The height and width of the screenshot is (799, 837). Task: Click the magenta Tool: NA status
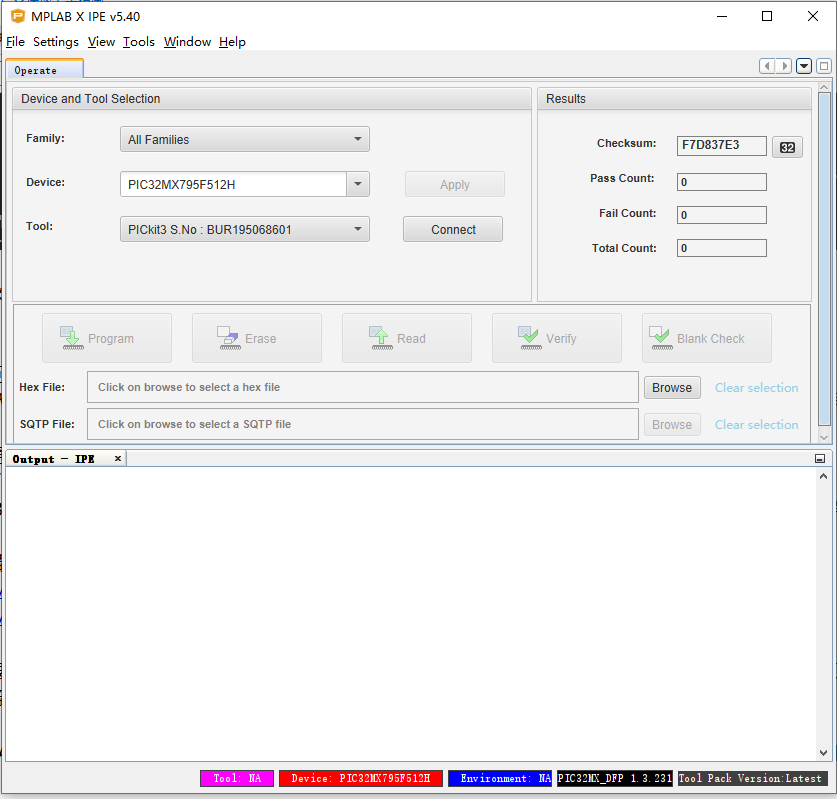[237, 778]
